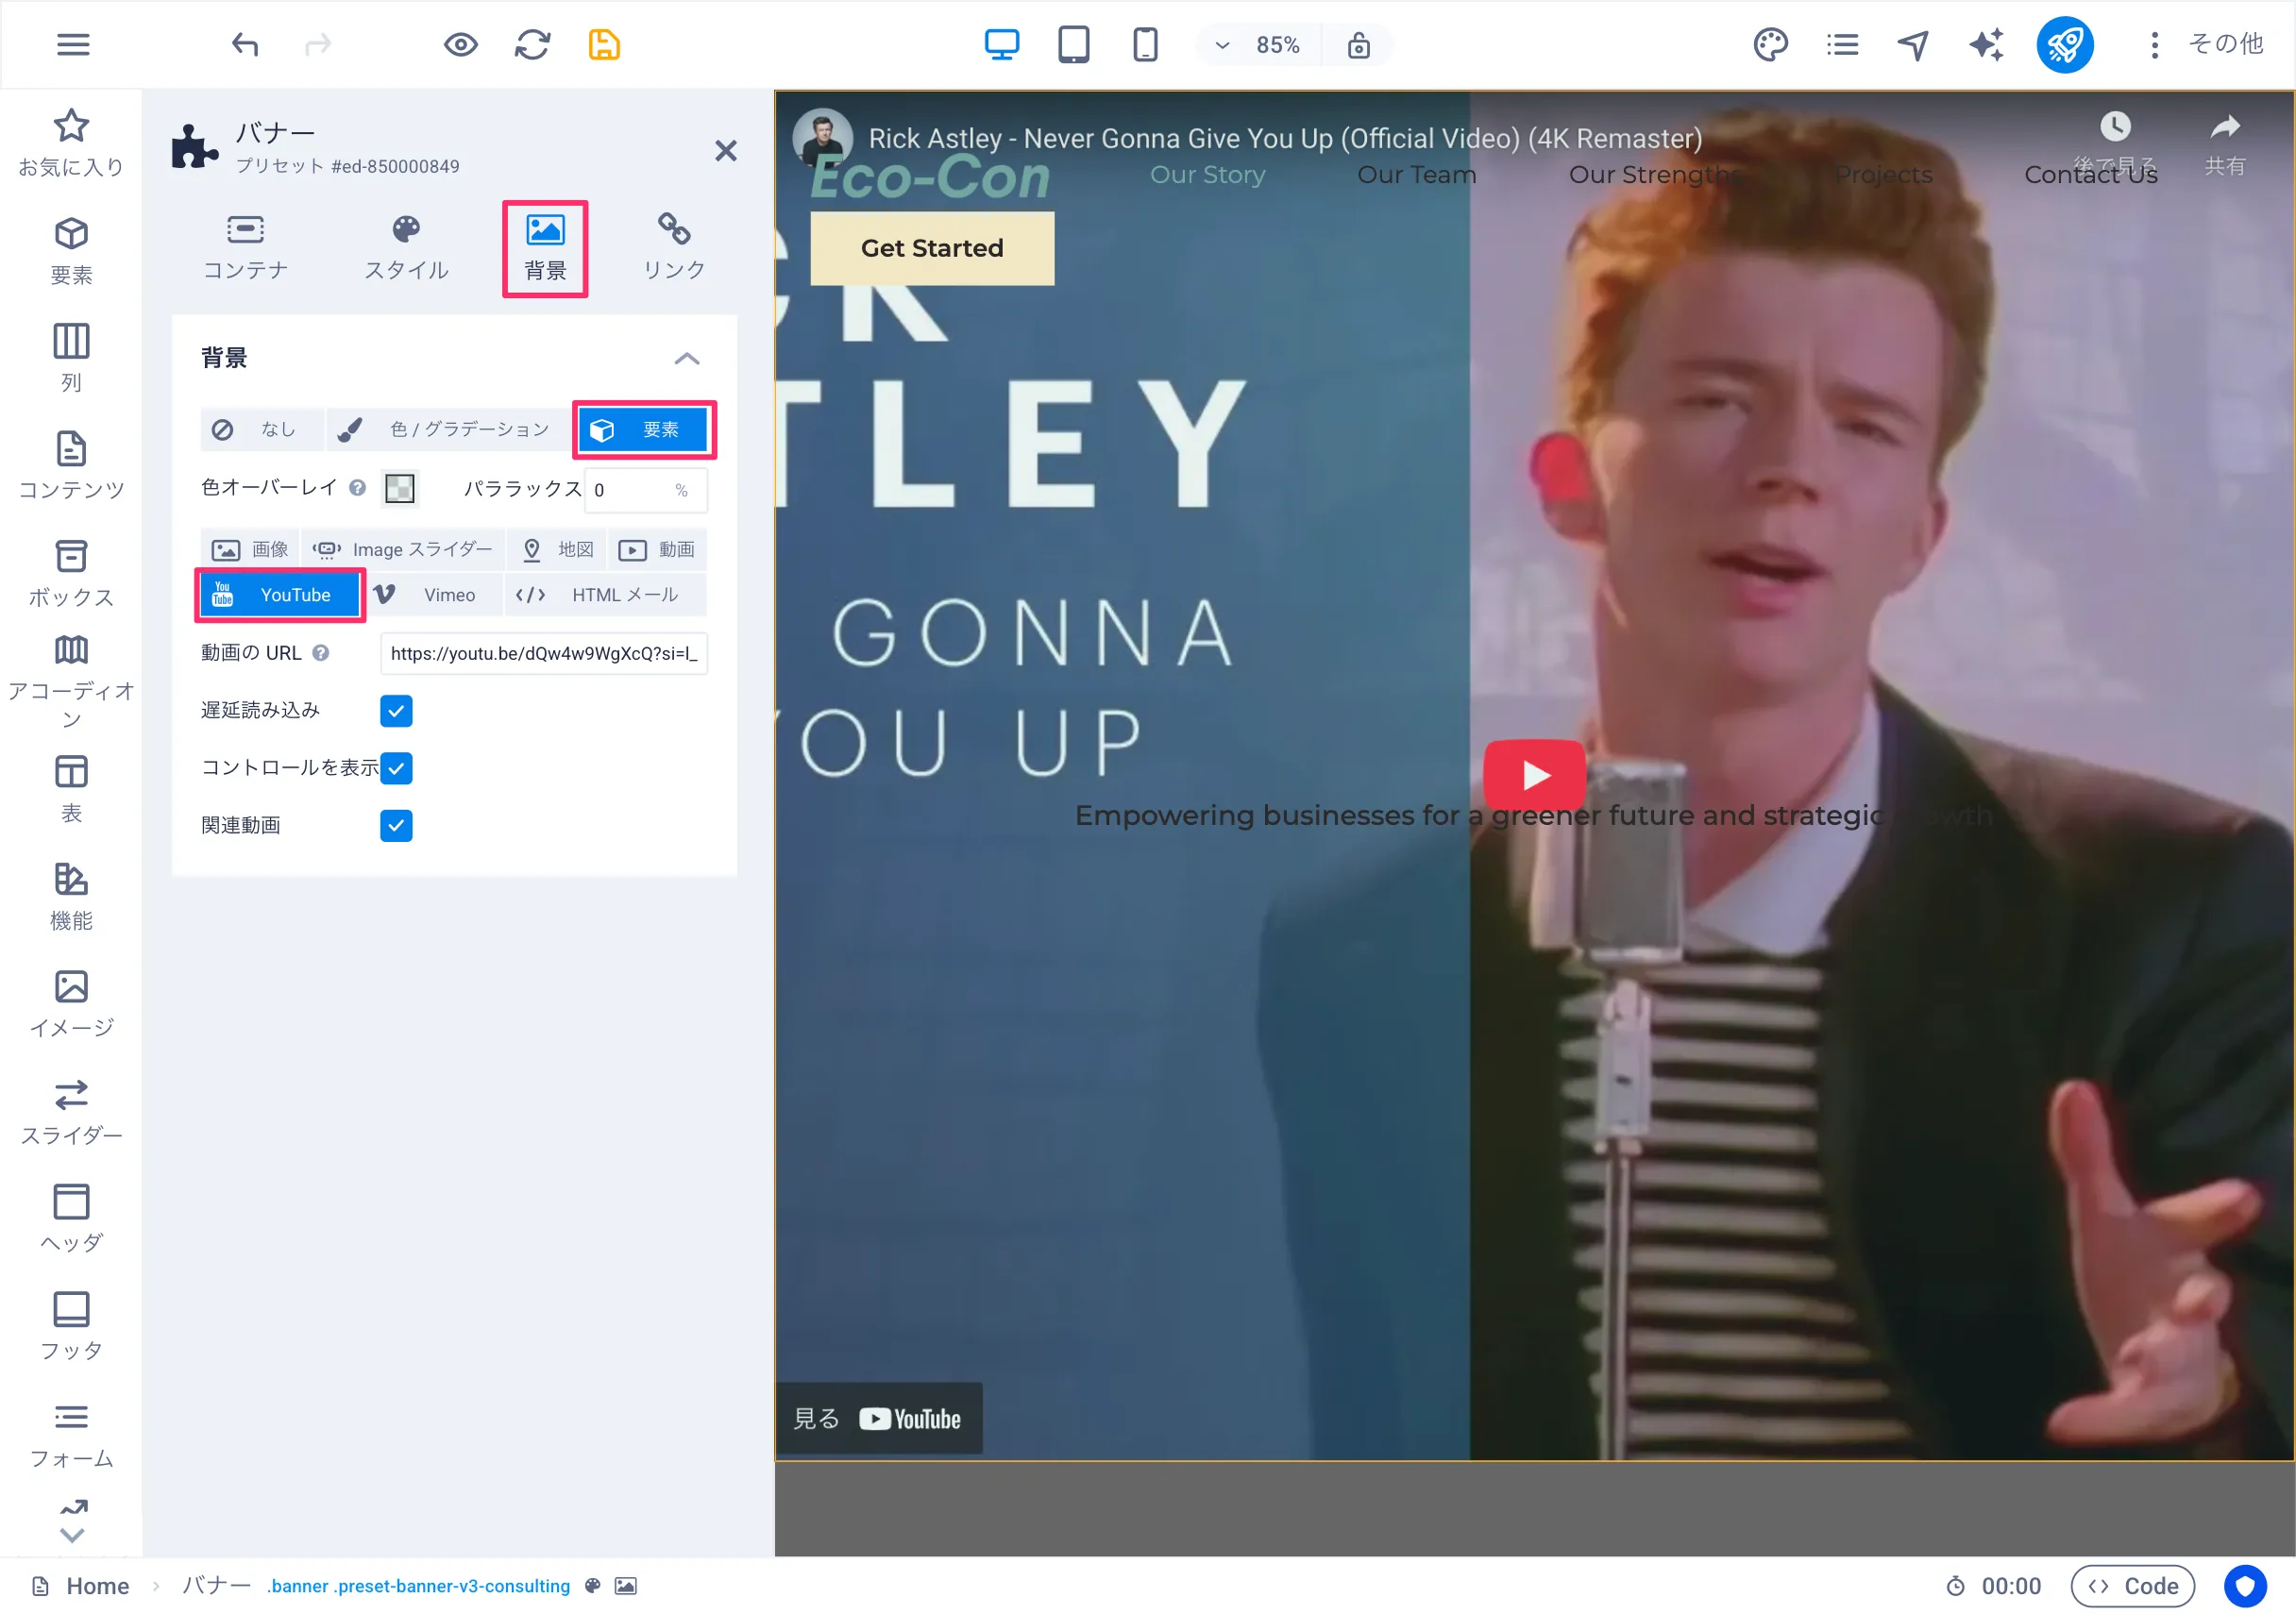This screenshot has width=2296, height=1614.
Task: Select ヘッダ header in sidebar
Action: click(x=71, y=1220)
